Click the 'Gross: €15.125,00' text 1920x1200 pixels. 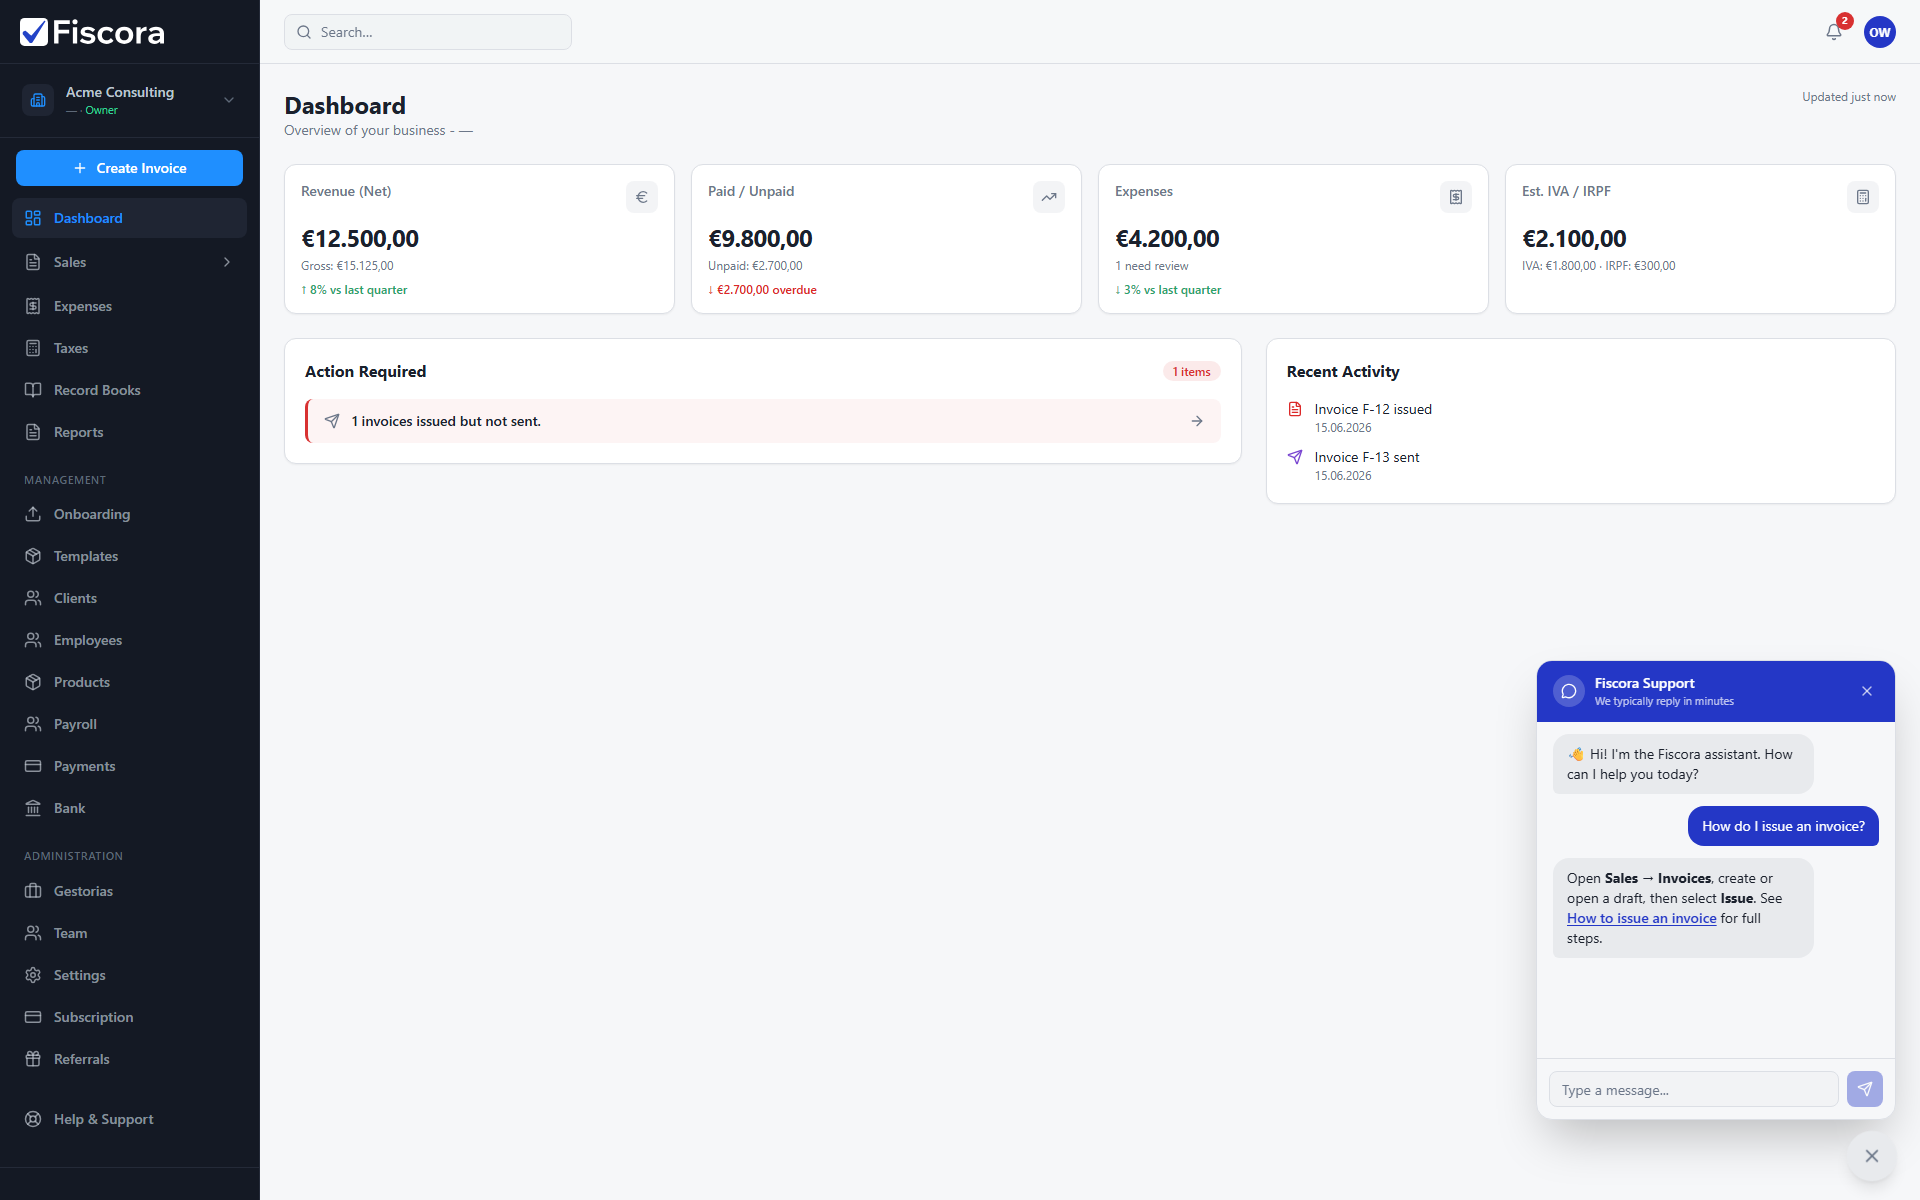pyautogui.click(x=347, y=266)
